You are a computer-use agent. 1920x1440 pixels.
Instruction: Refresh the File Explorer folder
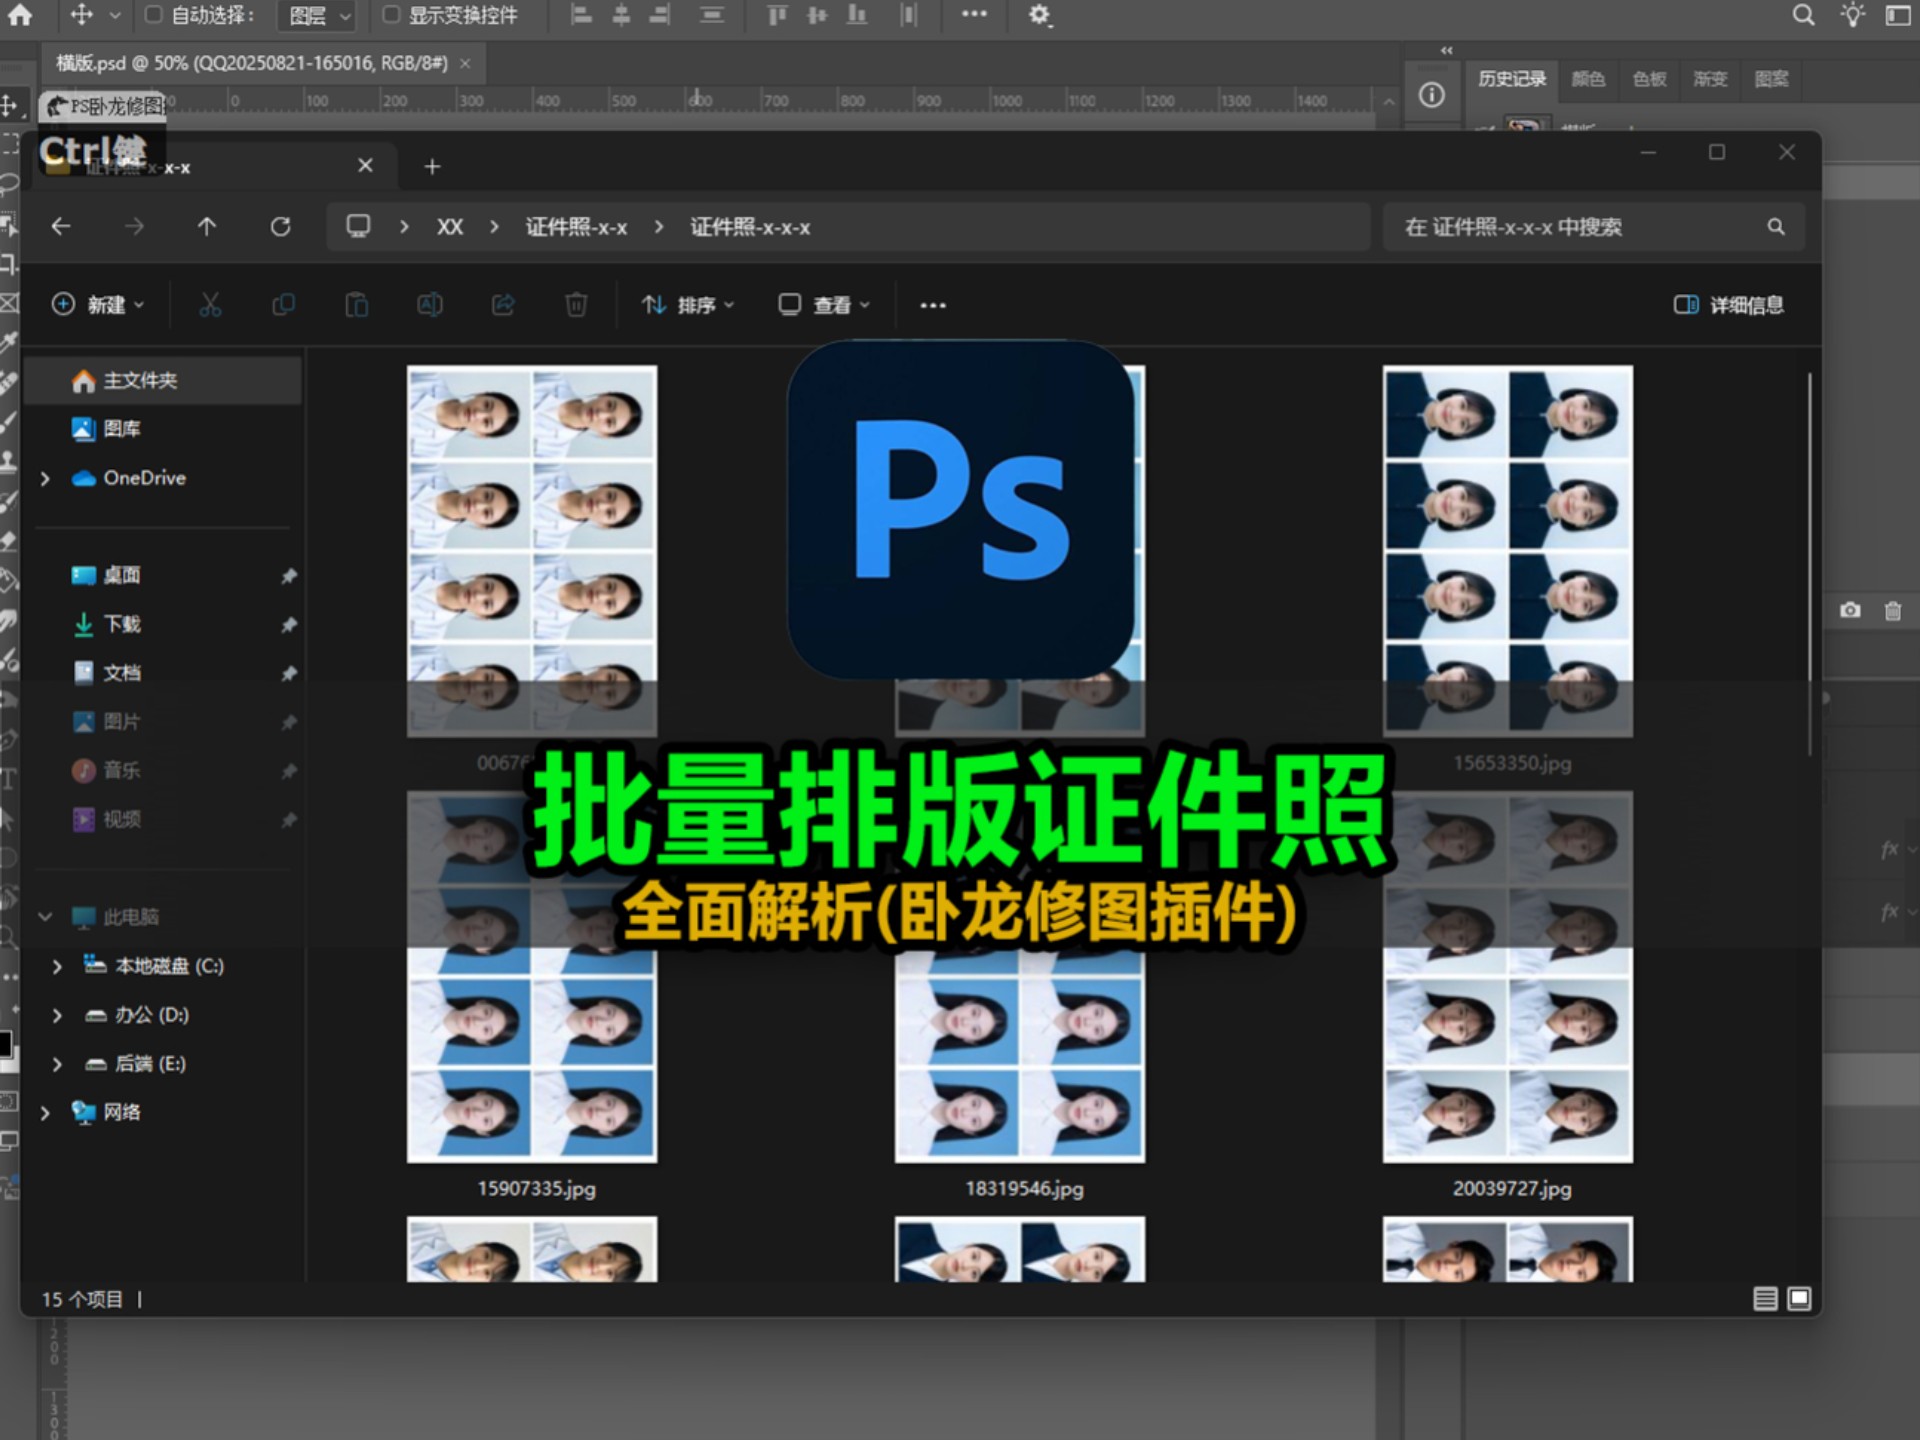pyautogui.click(x=281, y=227)
